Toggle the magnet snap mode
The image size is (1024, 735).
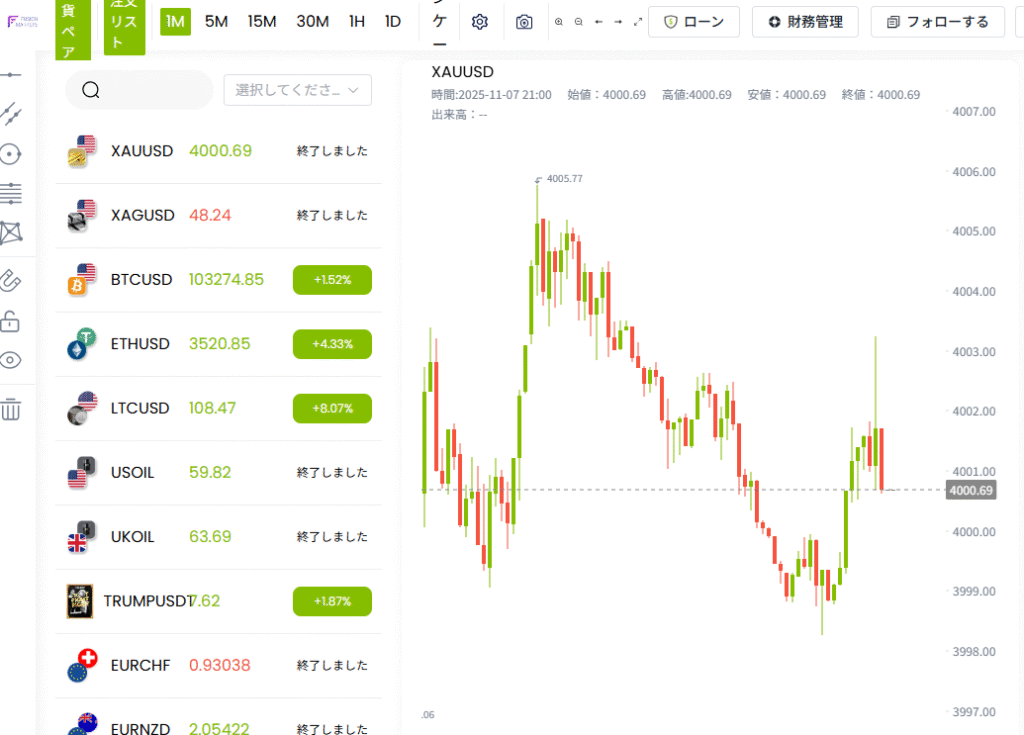point(11,280)
